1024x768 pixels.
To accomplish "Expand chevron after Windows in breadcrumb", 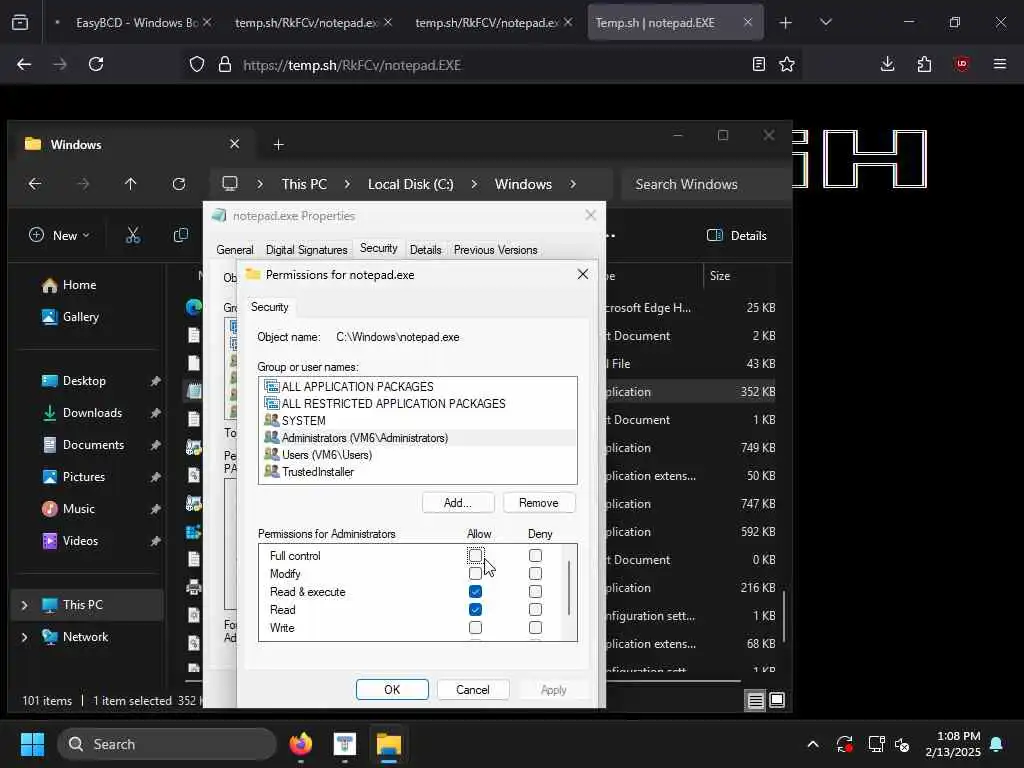I will pos(573,184).
